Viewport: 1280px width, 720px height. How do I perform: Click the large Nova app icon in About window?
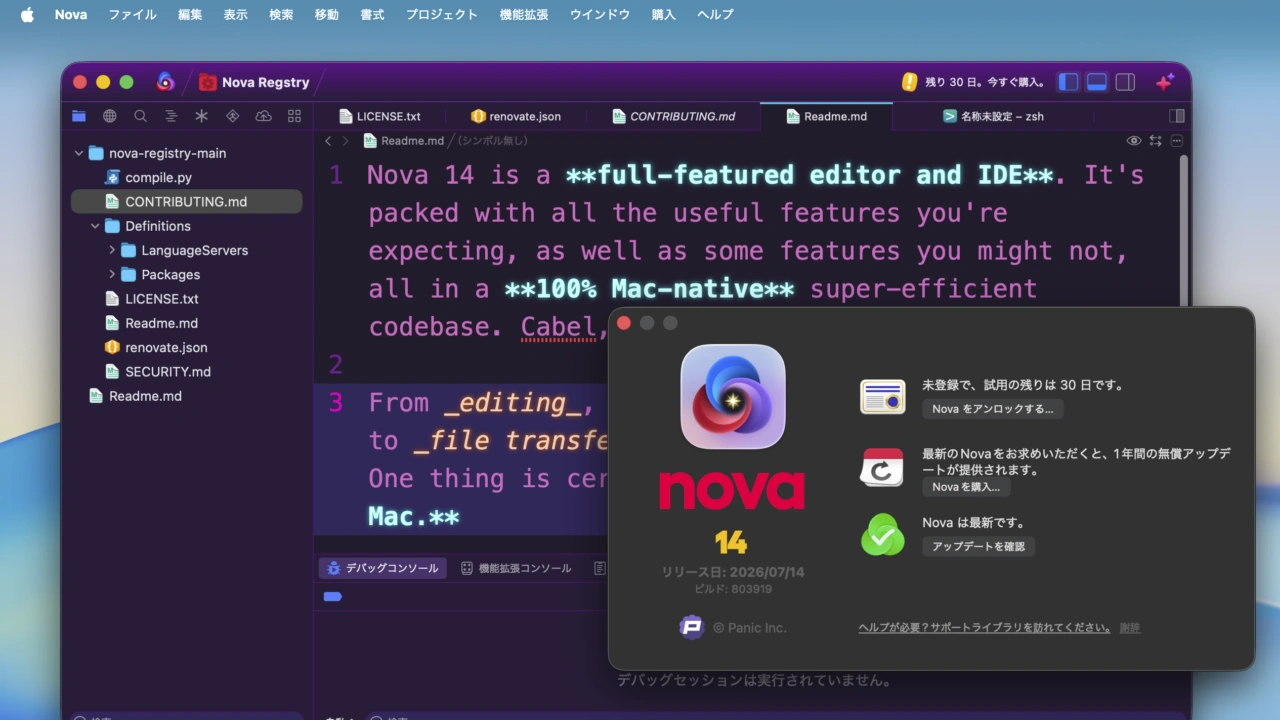click(x=733, y=396)
